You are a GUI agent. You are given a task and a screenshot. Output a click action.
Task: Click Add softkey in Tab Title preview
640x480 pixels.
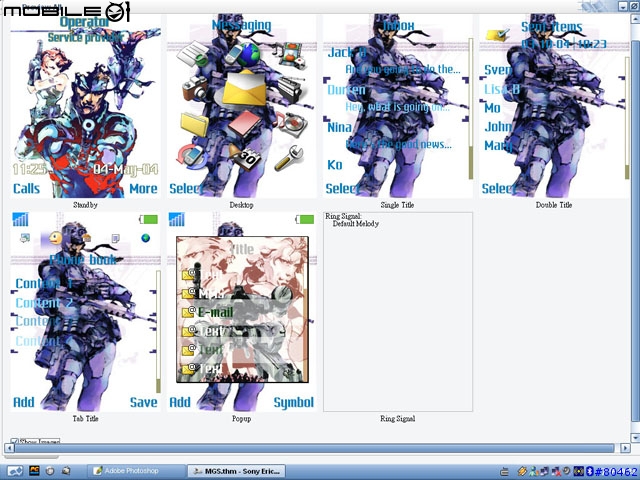(x=24, y=402)
